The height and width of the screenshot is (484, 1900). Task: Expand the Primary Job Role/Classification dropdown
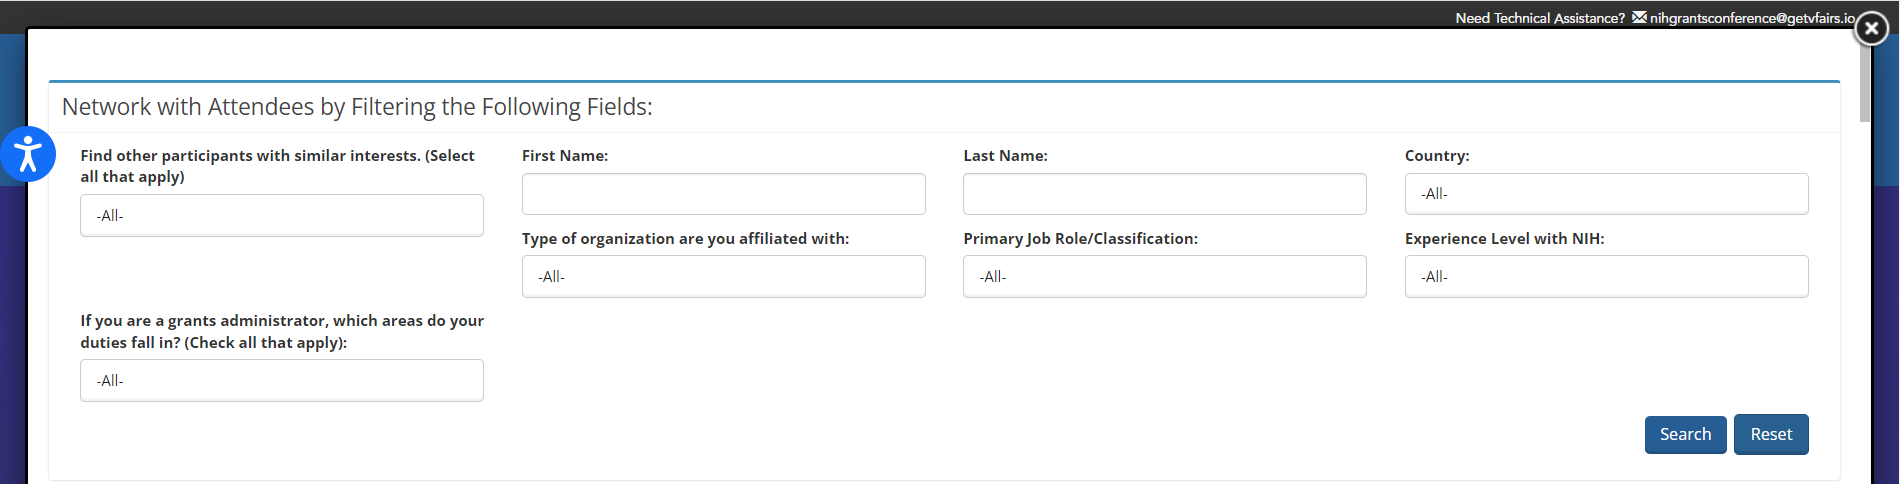coord(1164,277)
